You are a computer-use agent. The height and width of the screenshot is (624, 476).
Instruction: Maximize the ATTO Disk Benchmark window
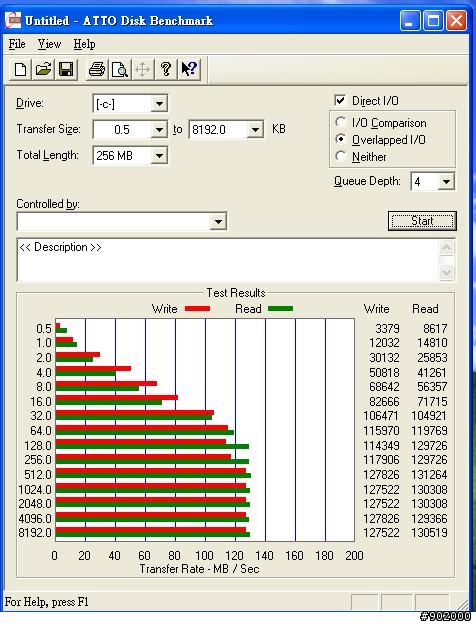(x=433, y=21)
